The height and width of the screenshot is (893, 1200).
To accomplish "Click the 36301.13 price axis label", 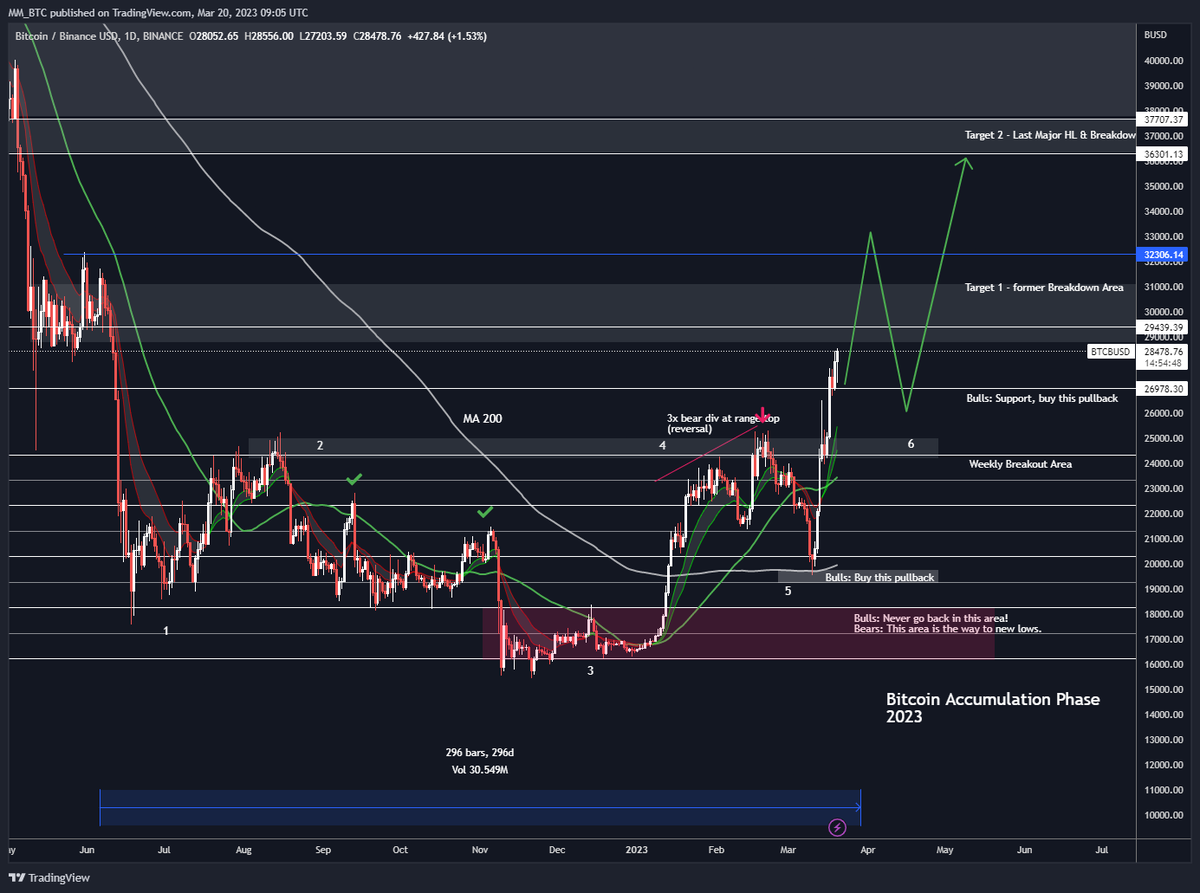I will [x=1164, y=154].
